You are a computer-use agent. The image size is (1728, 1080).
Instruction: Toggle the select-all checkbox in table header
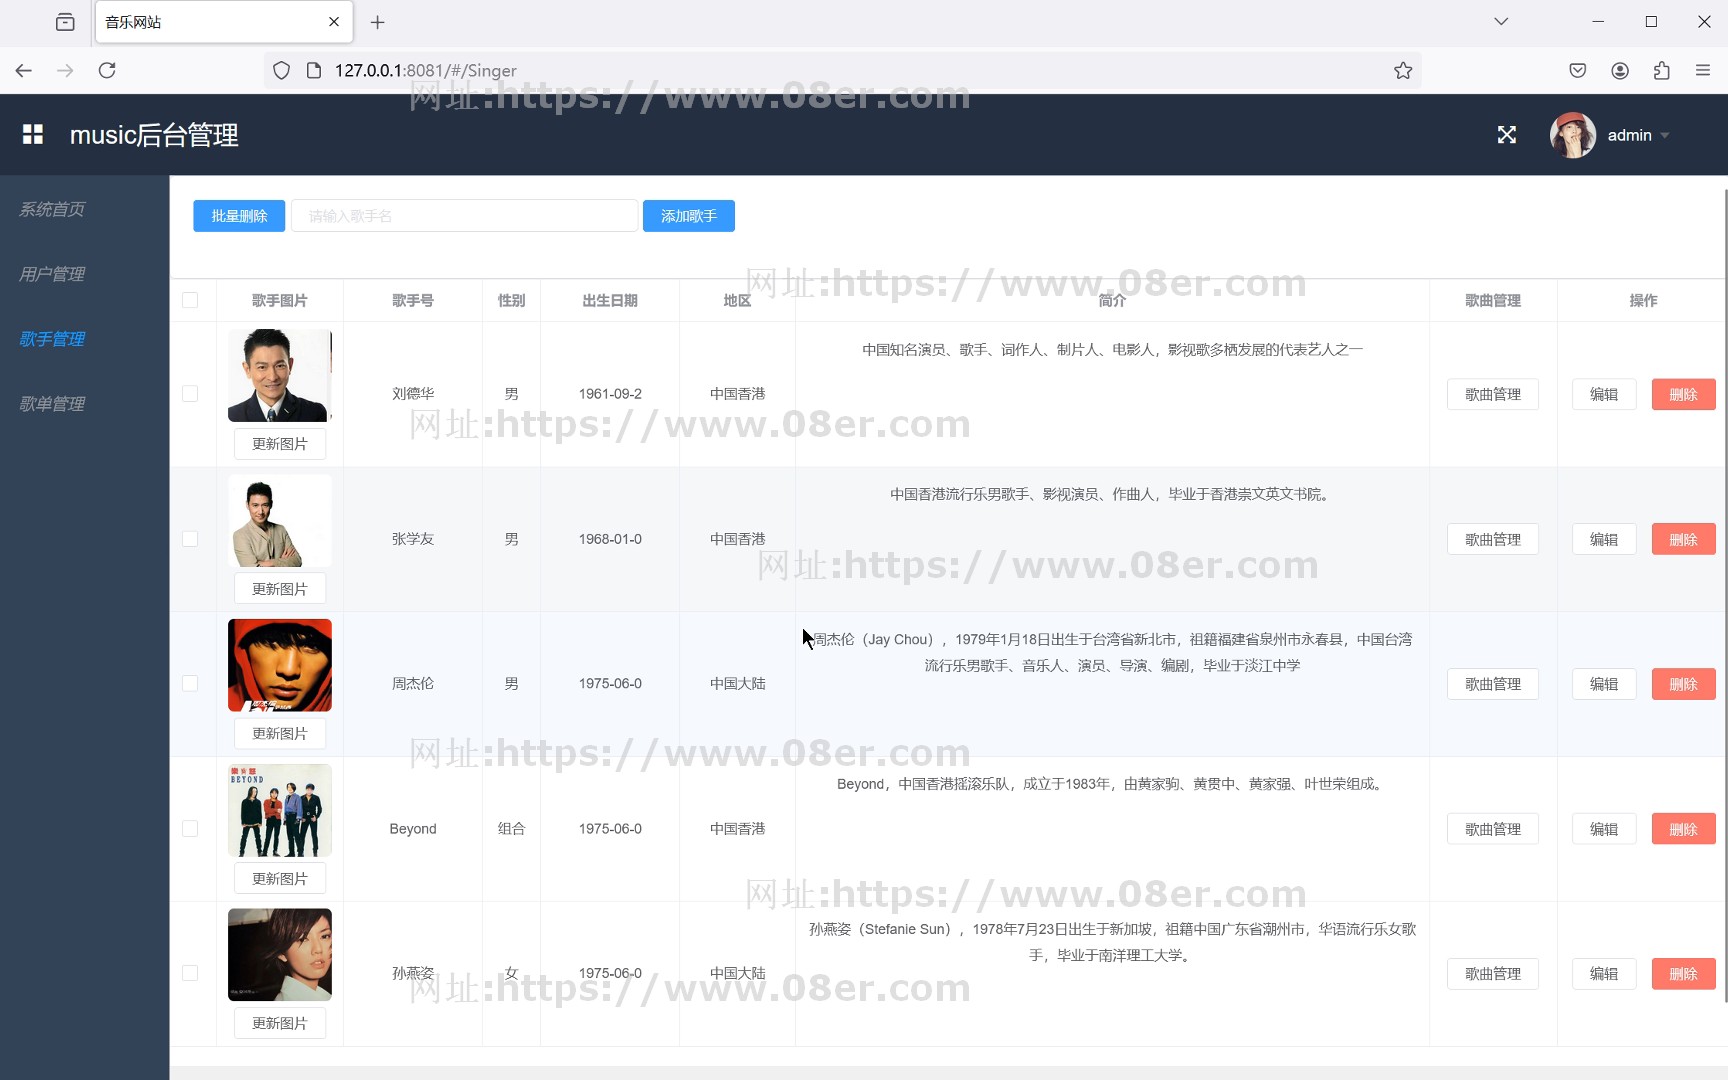click(x=190, y=300)
